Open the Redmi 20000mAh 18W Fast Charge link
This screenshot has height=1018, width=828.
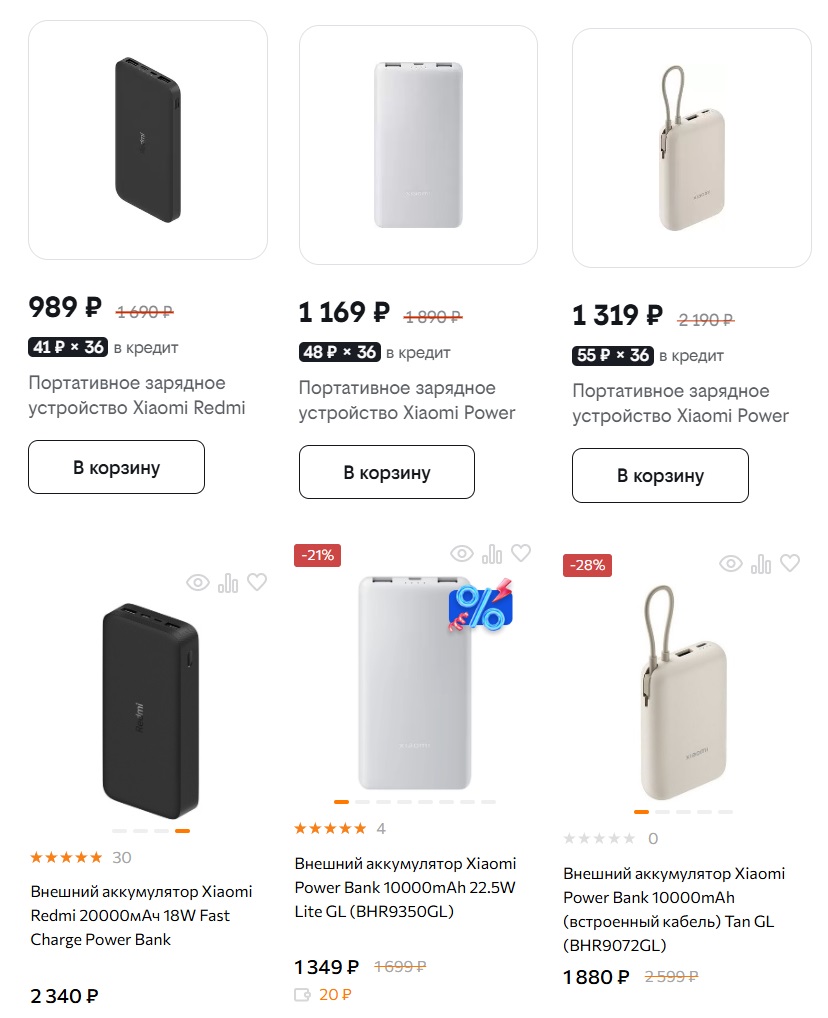[x=141, y=915]
